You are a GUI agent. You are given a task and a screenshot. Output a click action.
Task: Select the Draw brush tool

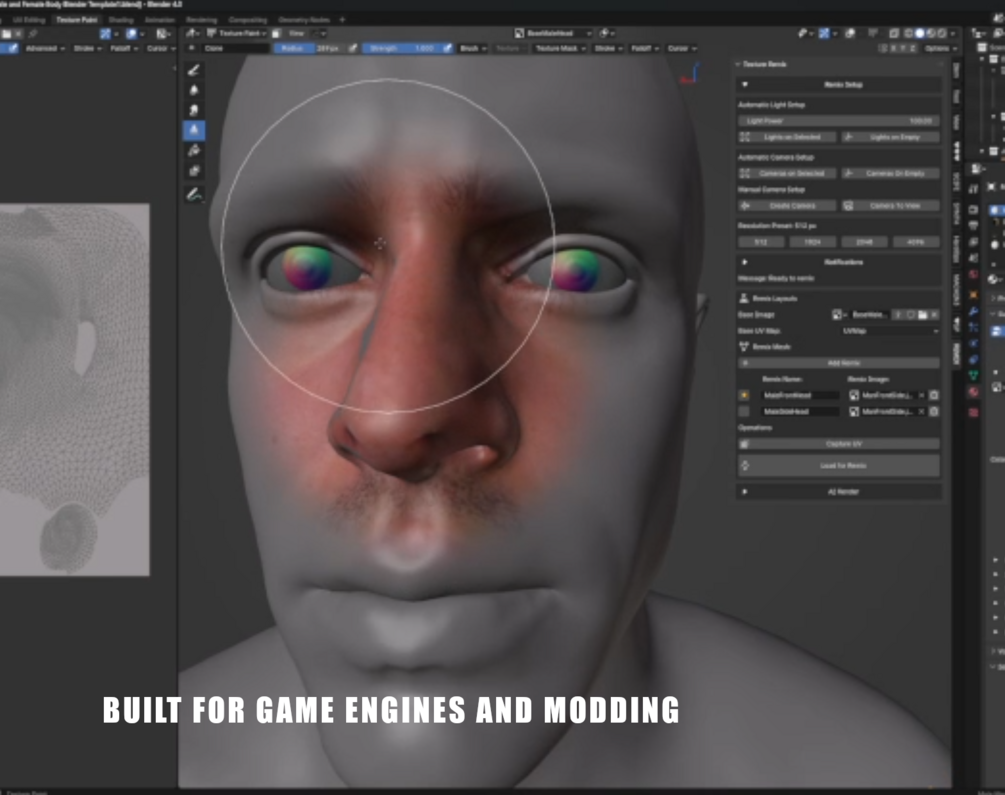[x=194, y=70]
